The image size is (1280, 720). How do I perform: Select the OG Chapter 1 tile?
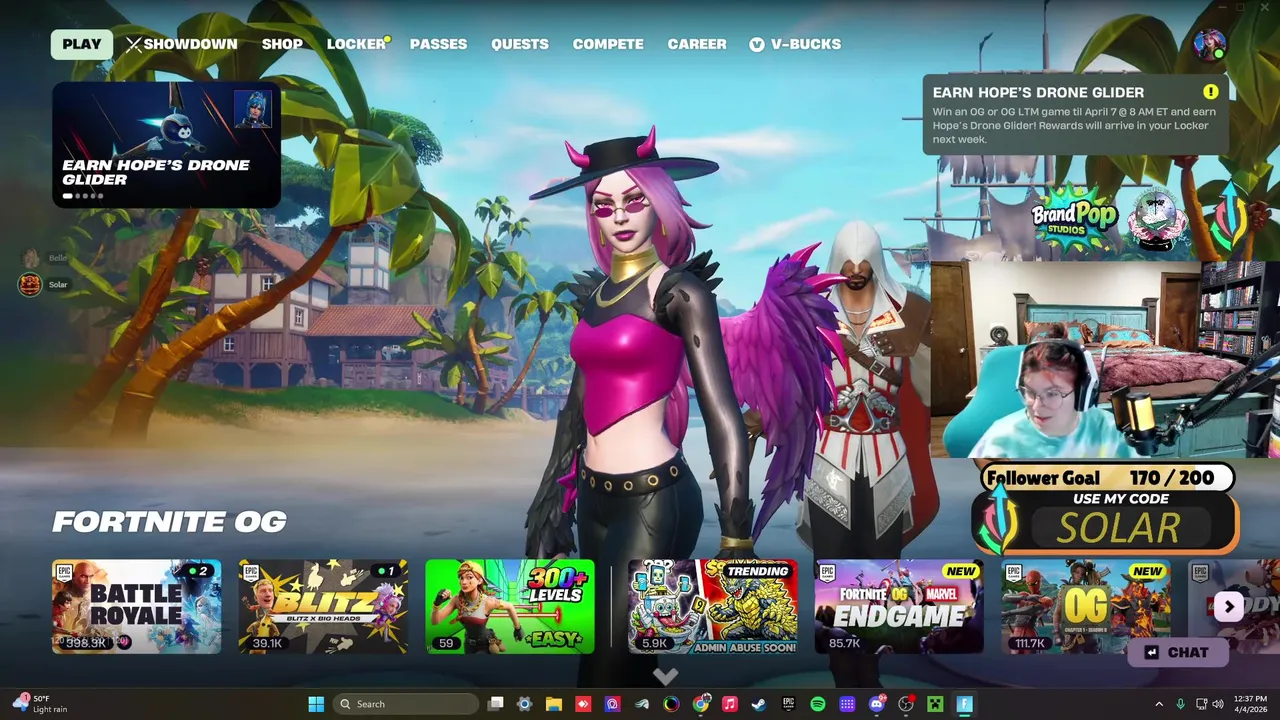1086,606
